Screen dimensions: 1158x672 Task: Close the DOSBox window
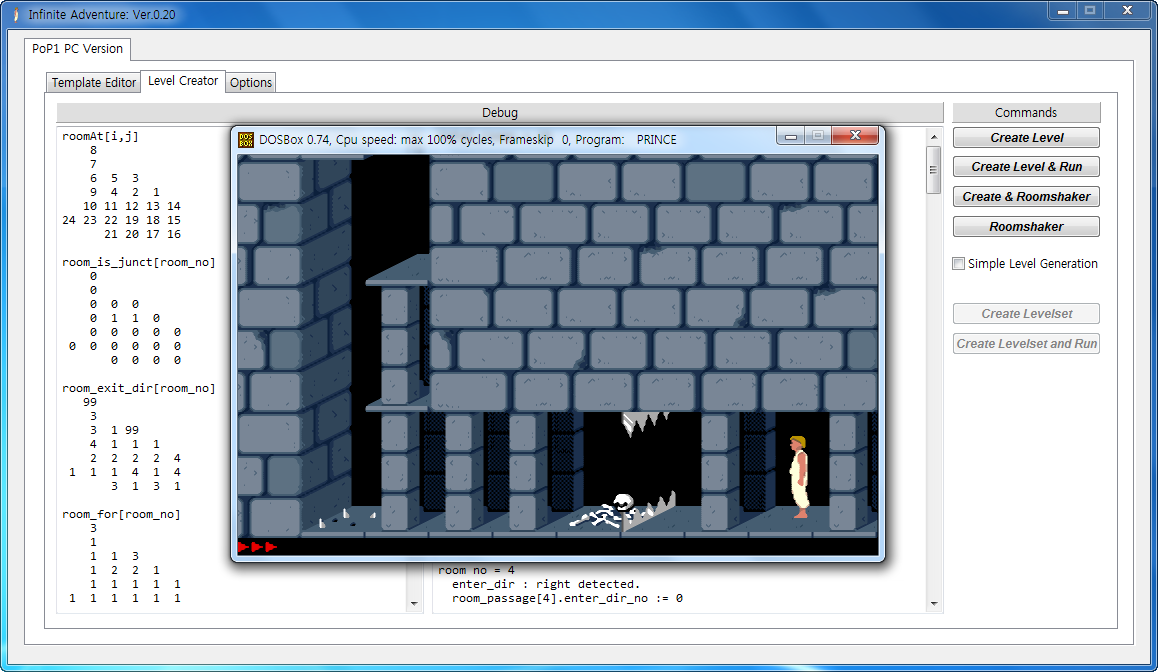coord(854,136)
